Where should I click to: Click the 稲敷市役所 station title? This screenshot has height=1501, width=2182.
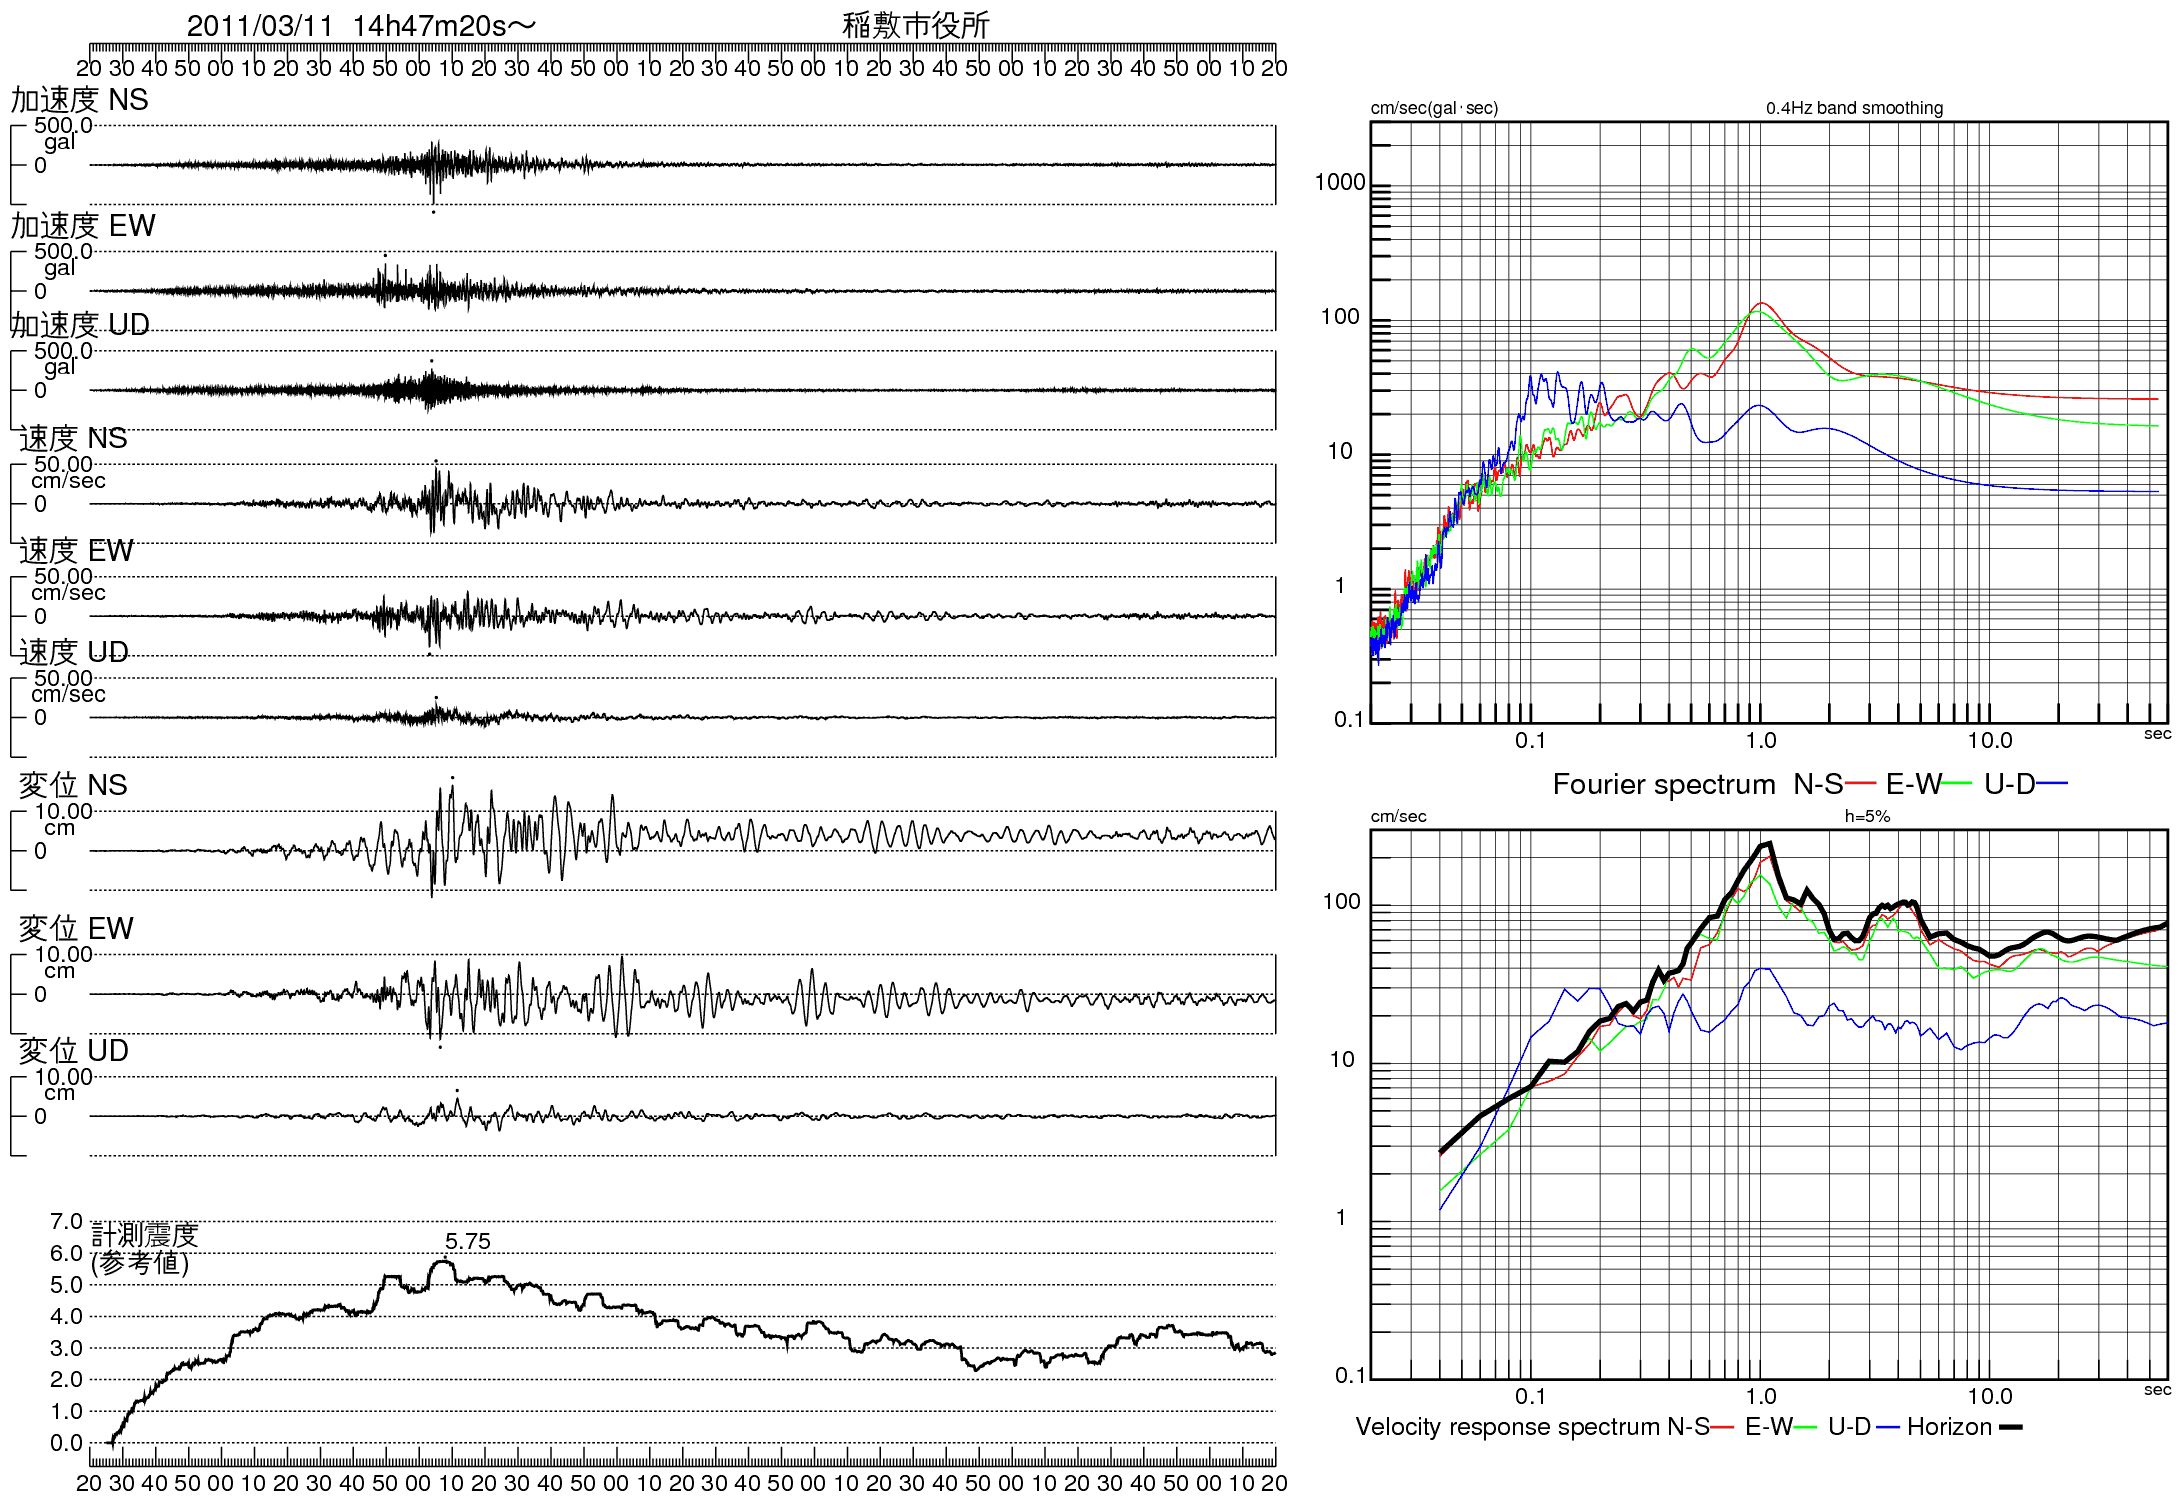point(915,26)
